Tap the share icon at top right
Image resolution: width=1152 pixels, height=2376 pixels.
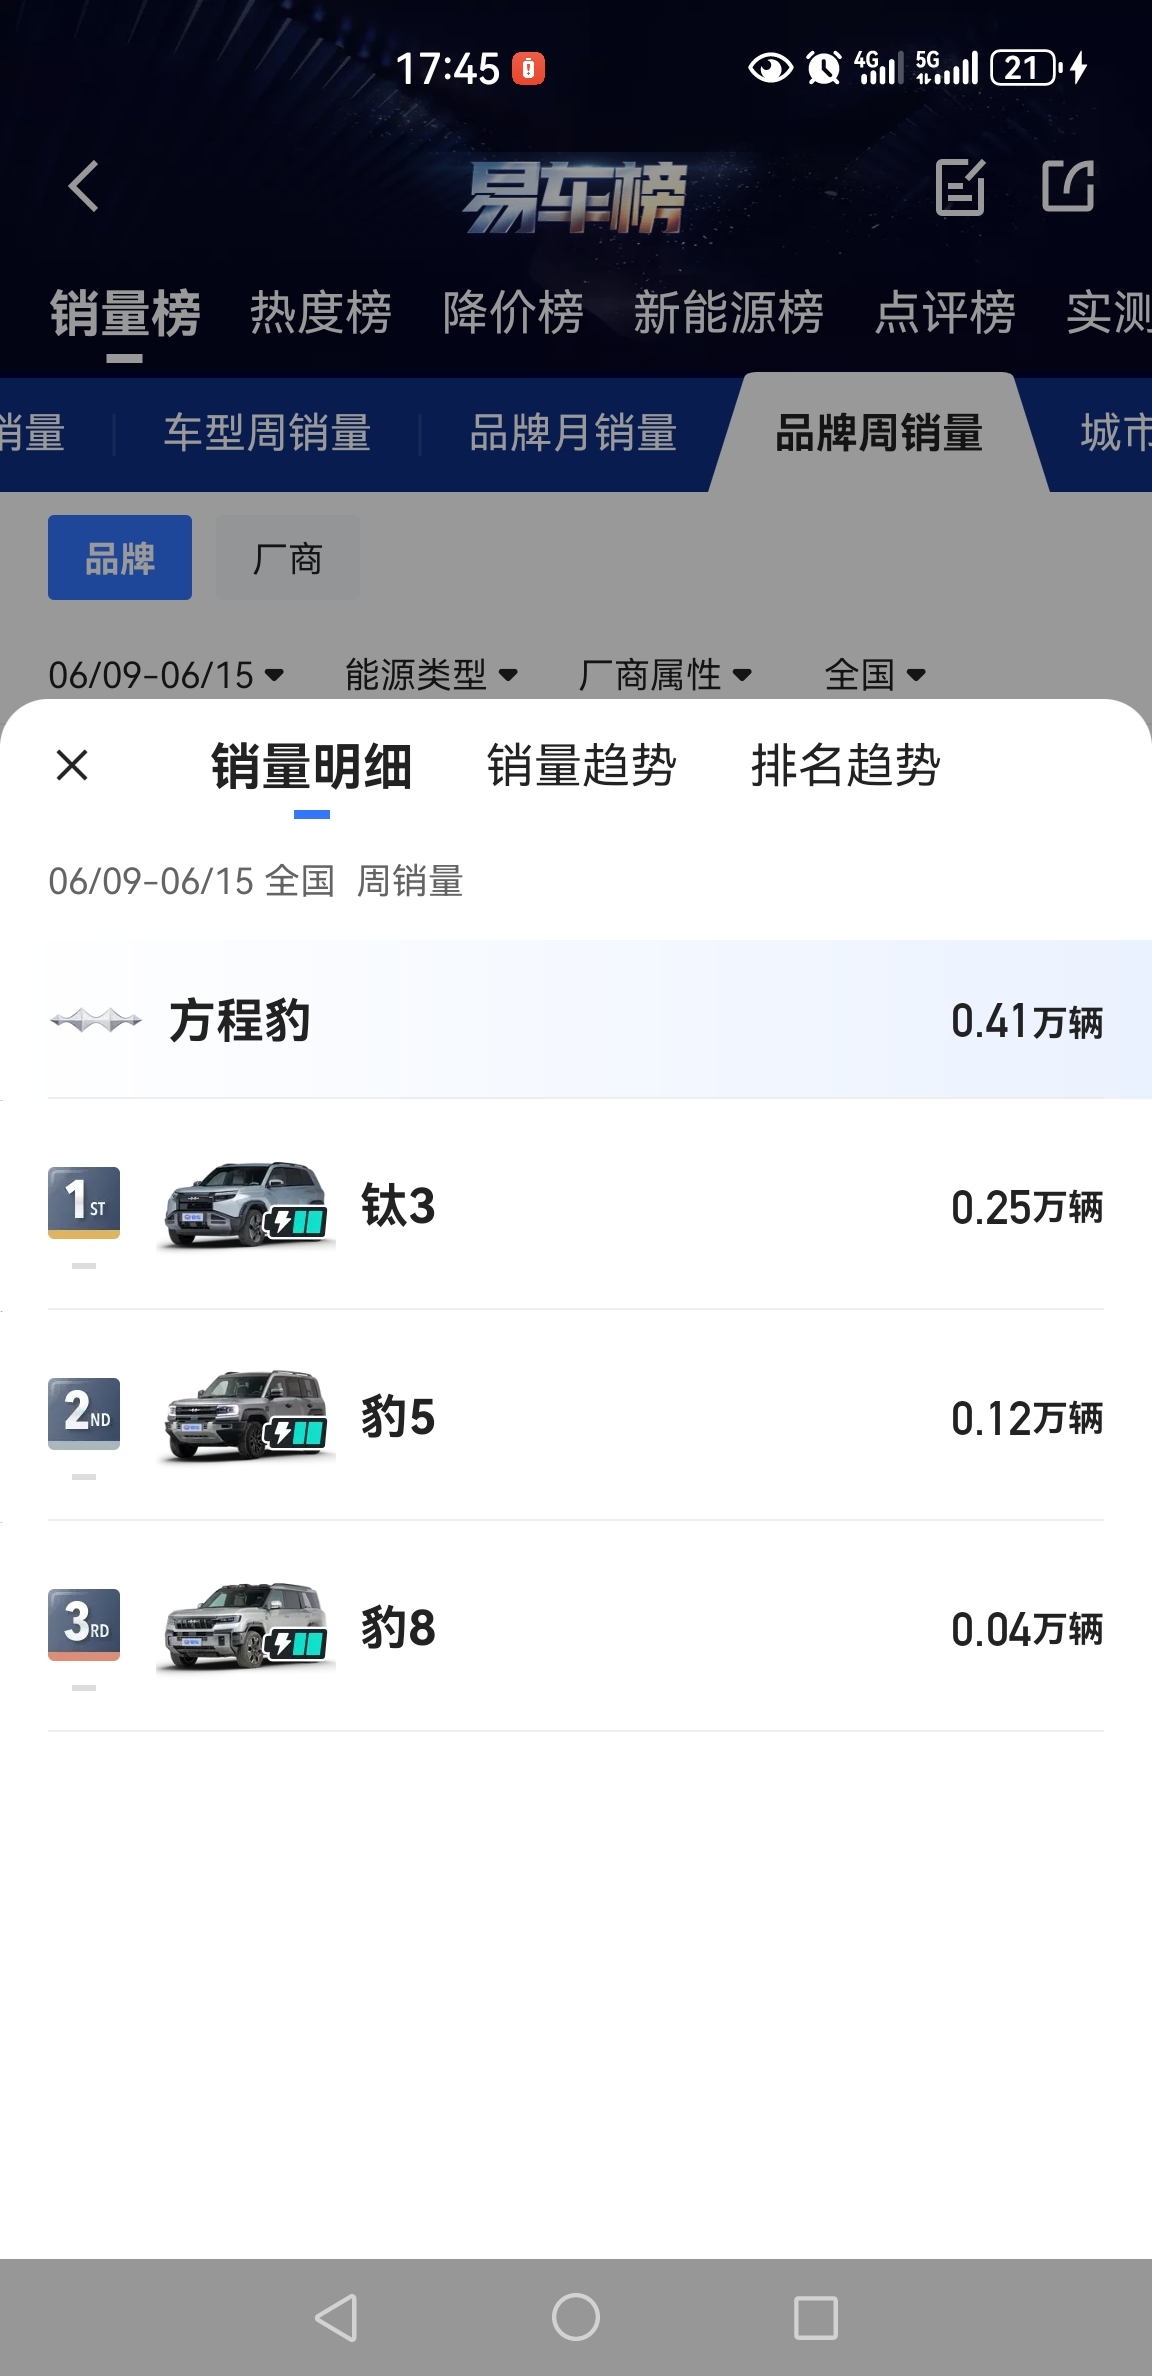click(x=1068, y=186)
